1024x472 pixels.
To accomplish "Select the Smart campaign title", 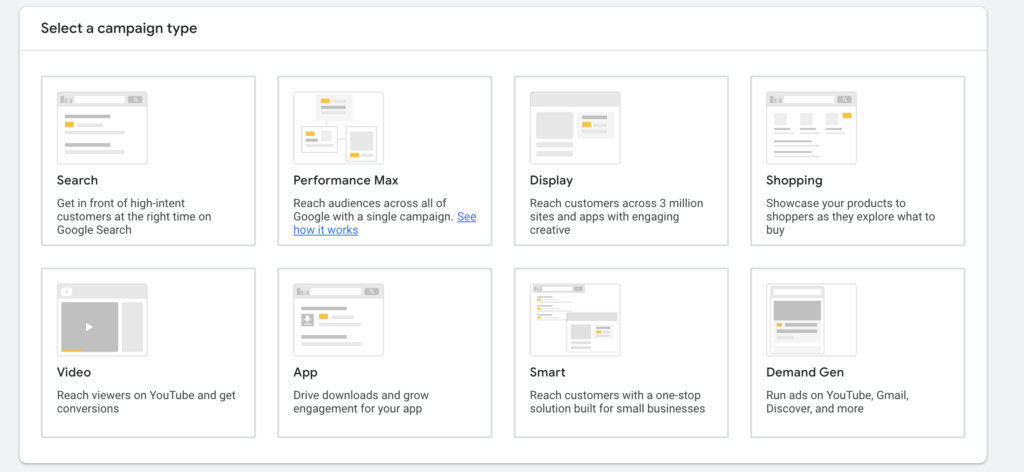I will [547, 372].
